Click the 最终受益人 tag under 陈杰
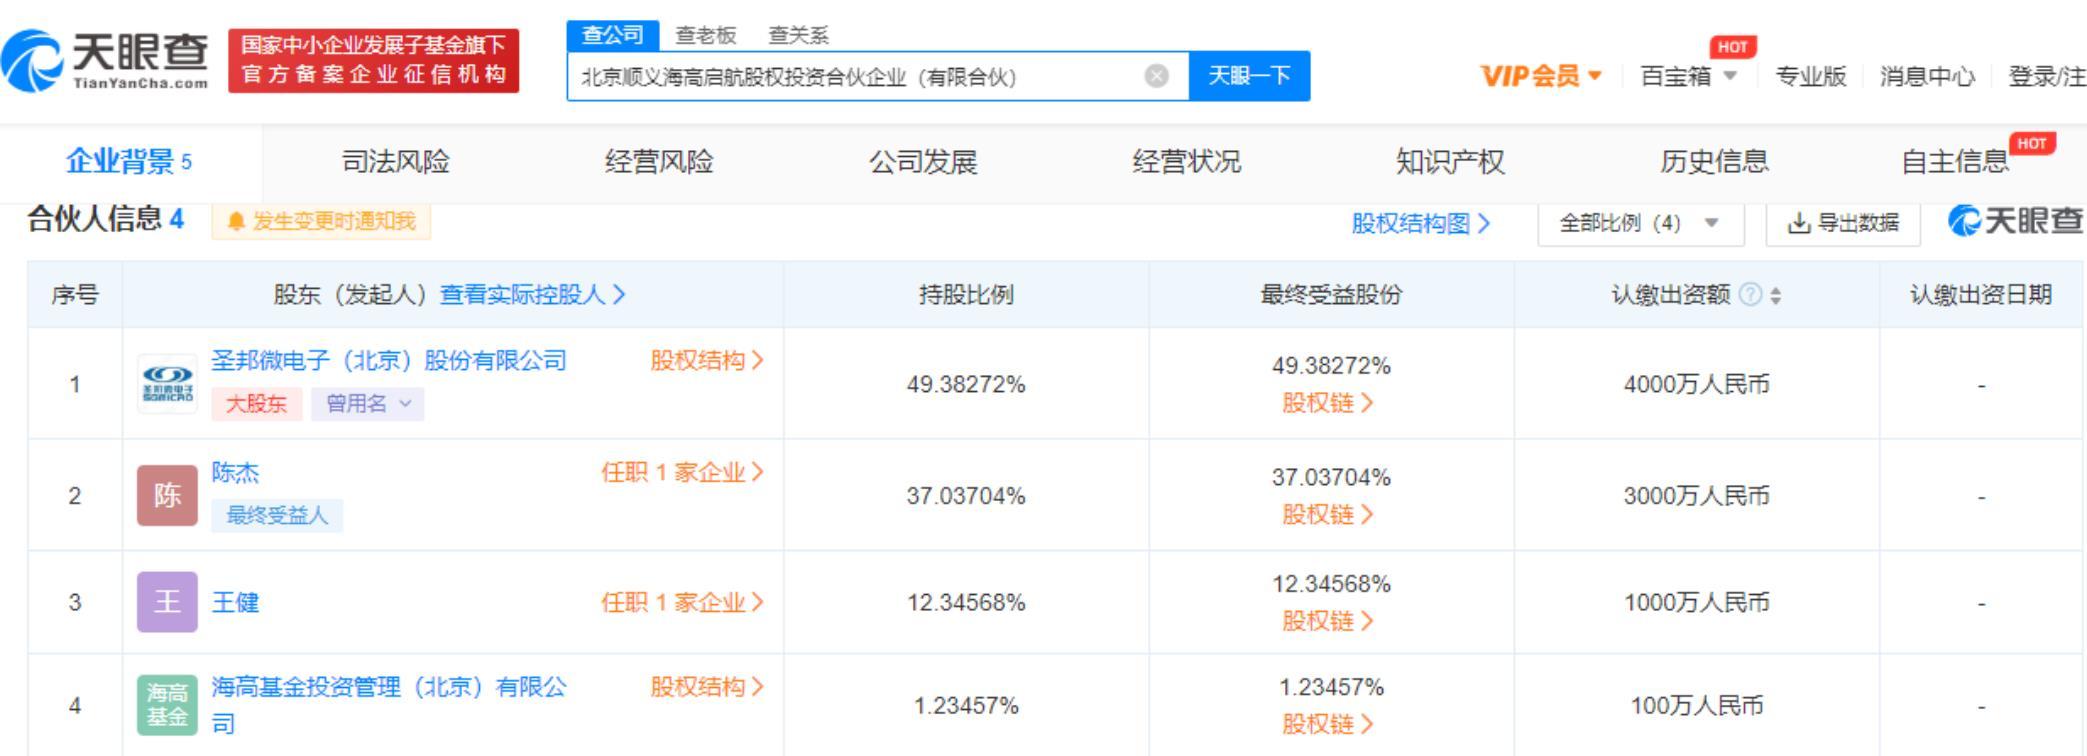This screenshot has height=756, width=2087. pyautogui.click(x=277, y=515)
